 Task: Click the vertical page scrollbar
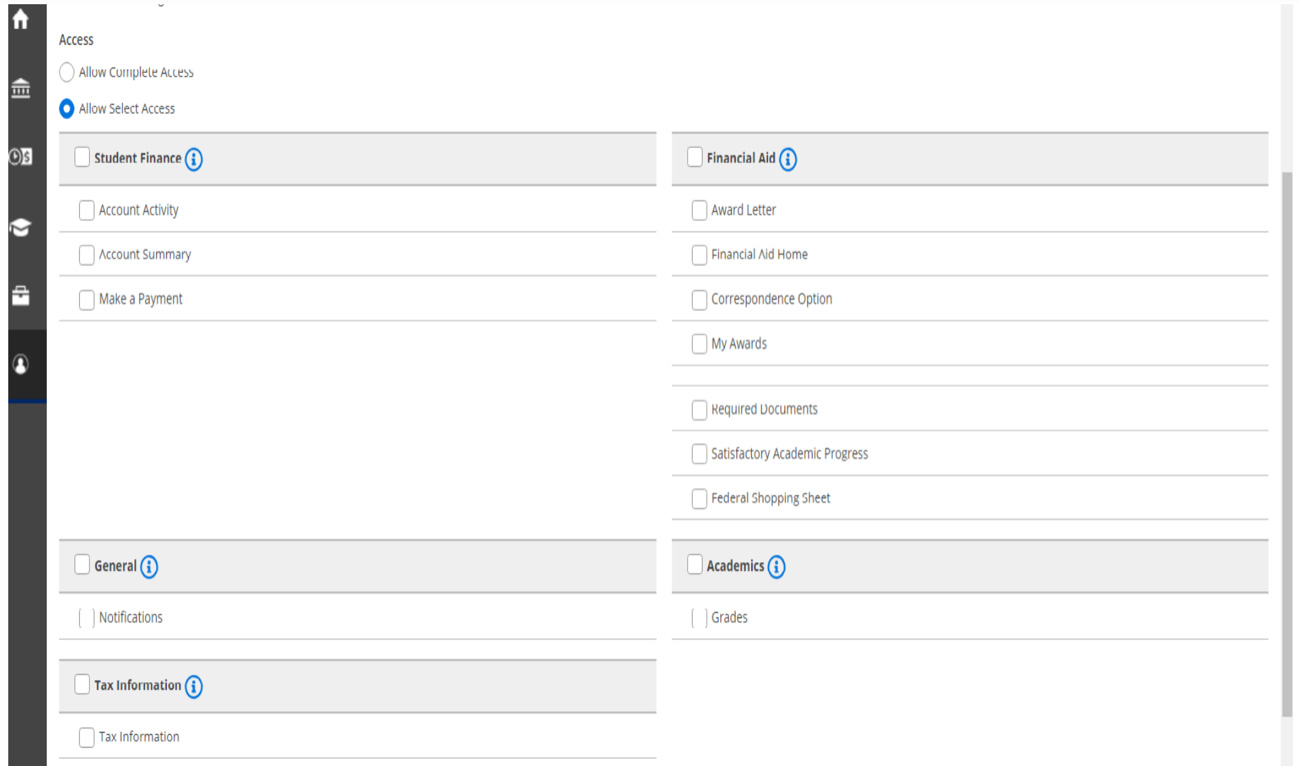coord(1287,443)
